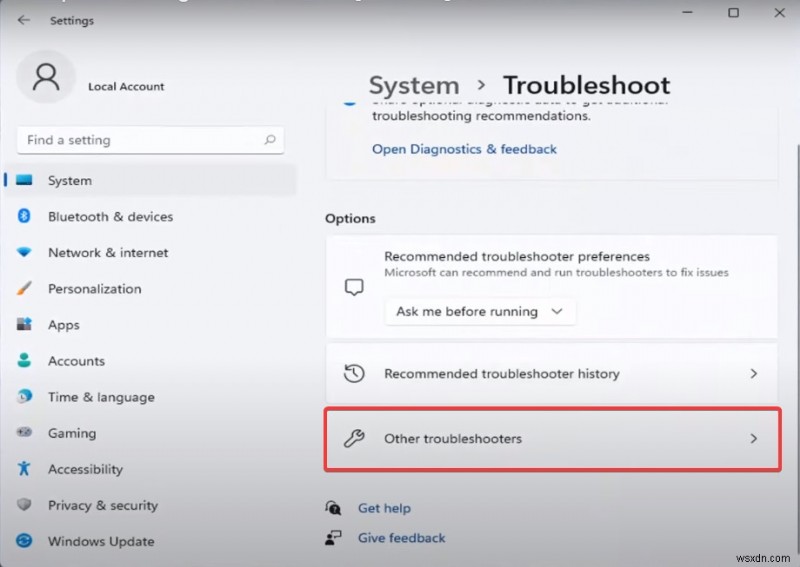Open the 'Ask me before running' dropdown
The width and height of the screenshot is (800, 567).
tap(479, 312)
